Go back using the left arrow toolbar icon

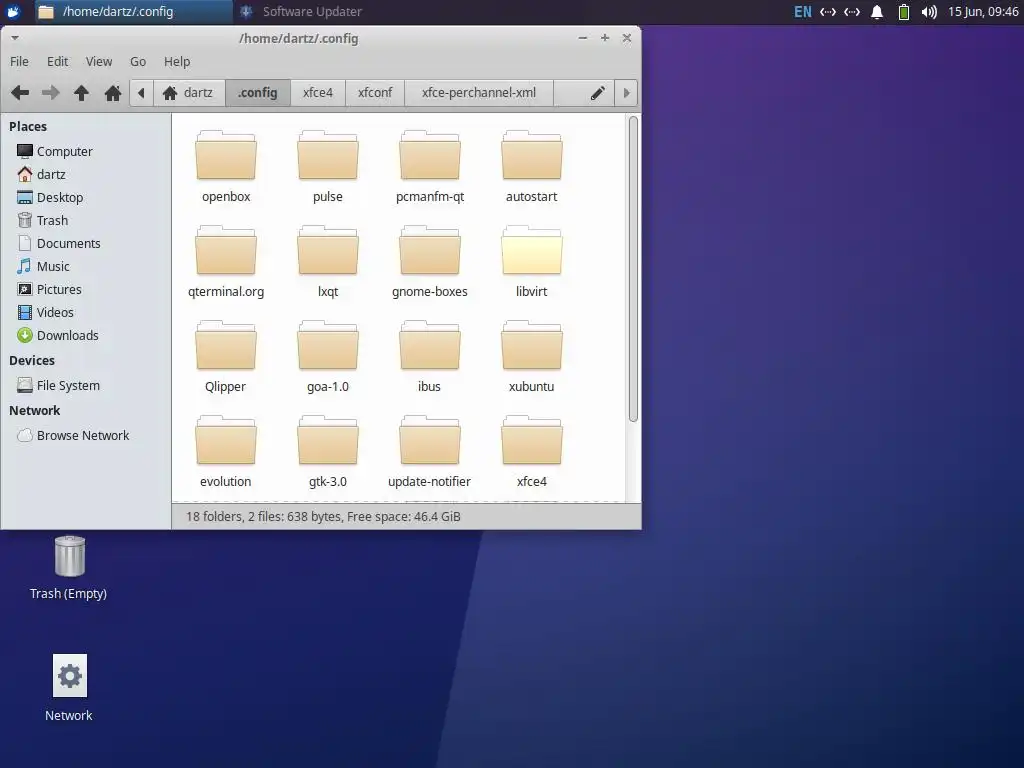pyautogui.click(x=20, y=93)
